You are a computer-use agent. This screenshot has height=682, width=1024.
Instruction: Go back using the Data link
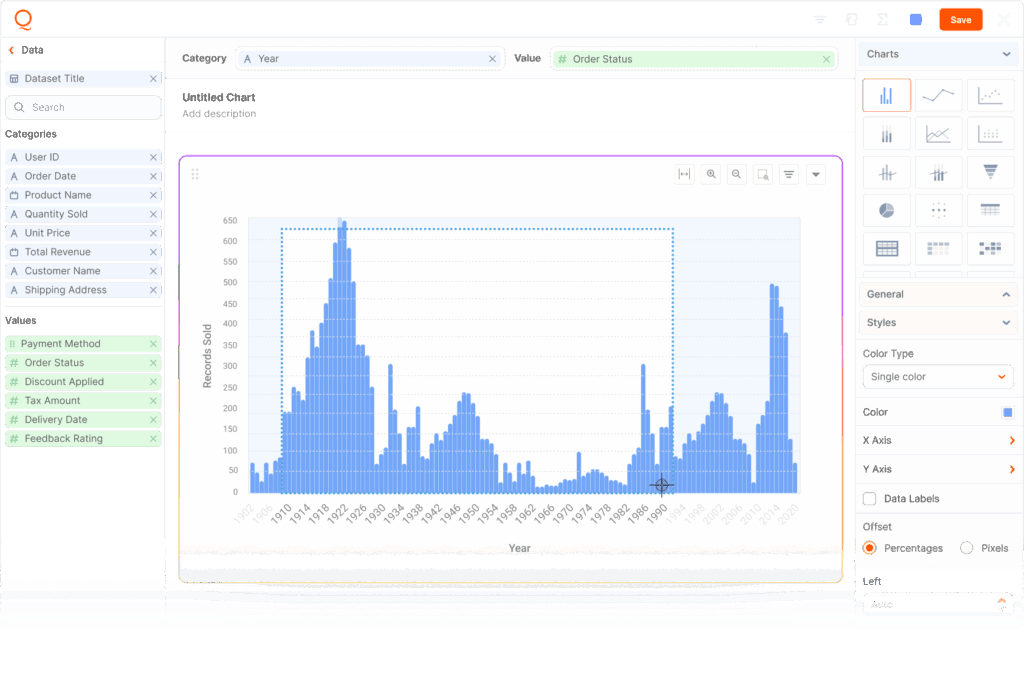coord(26,50)
